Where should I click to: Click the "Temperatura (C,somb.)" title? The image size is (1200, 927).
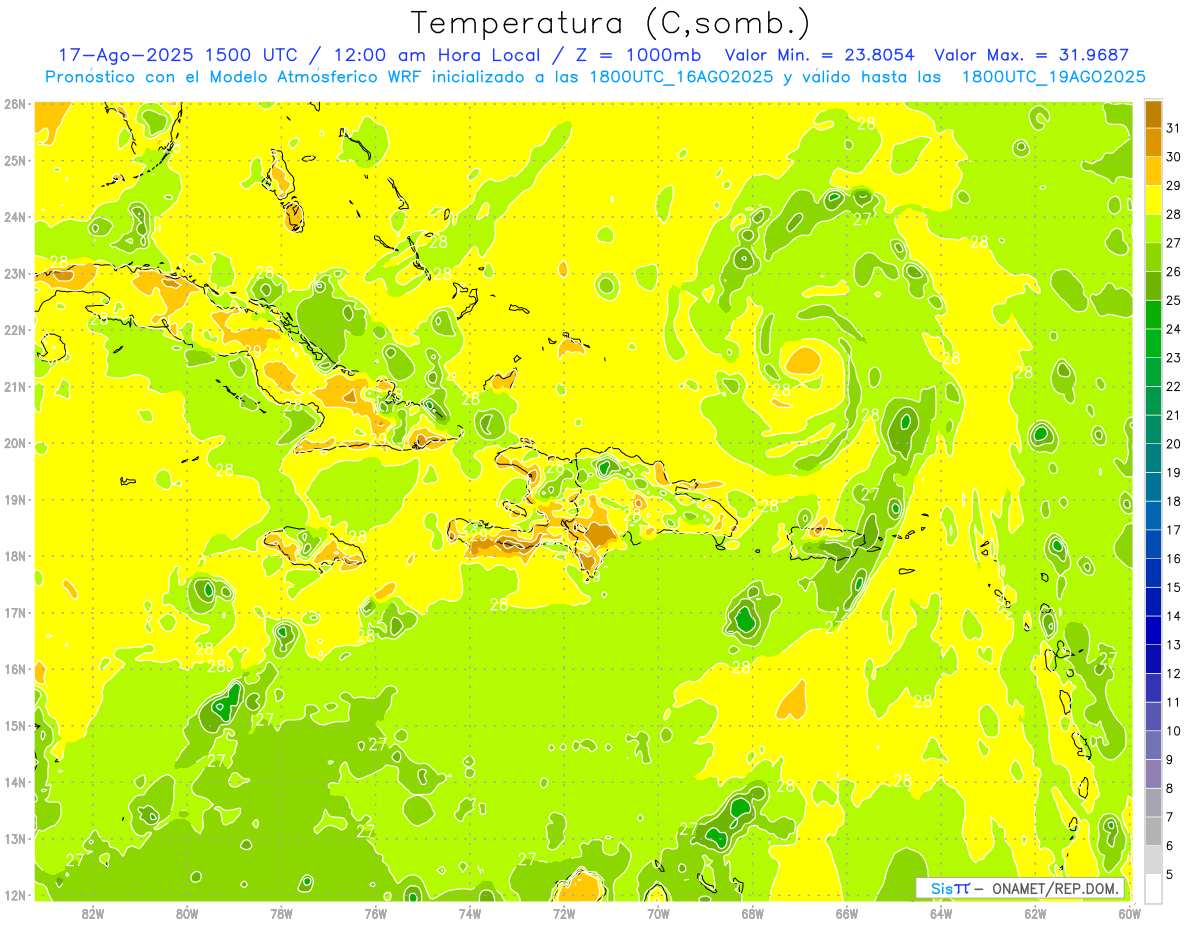pyautogui.click(x=611, y=23)
